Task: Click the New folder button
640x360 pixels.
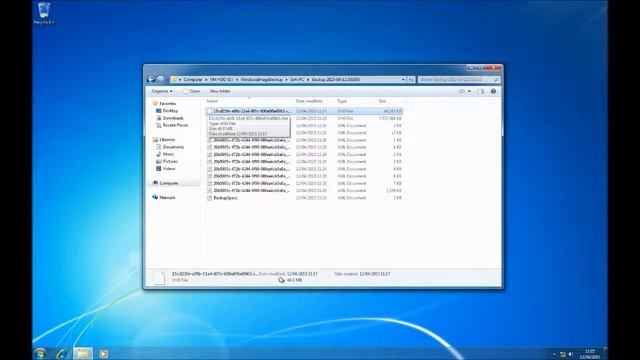Action: point(220,91)
